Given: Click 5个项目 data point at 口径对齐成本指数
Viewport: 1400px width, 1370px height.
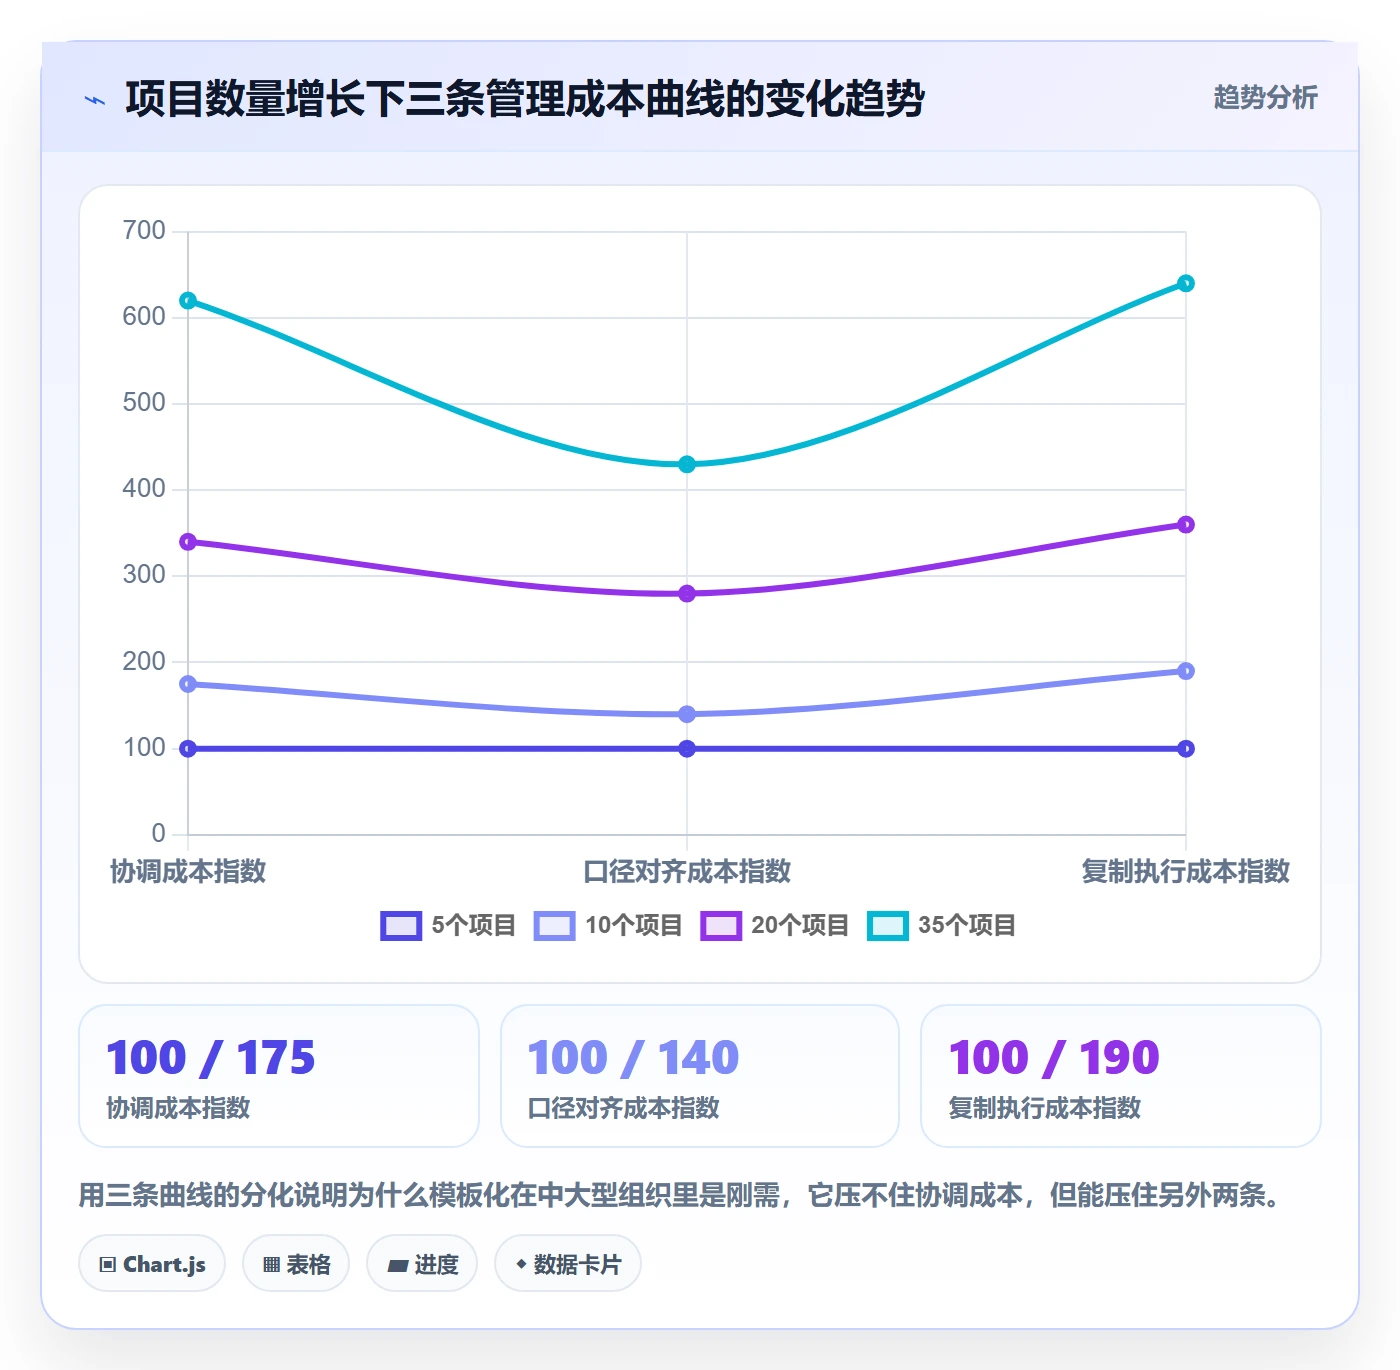Looking at the screenshot, I should click(x=687, y=749).
